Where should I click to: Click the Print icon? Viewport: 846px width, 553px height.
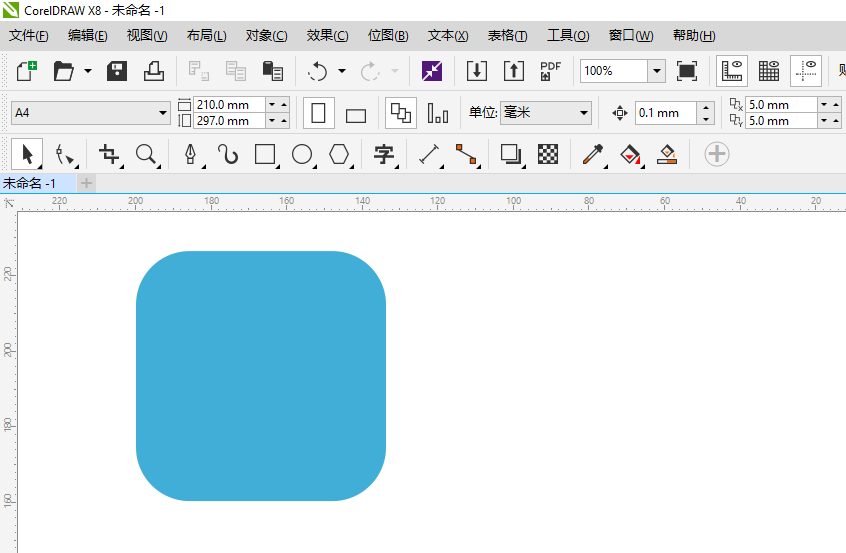coord(153,71)
